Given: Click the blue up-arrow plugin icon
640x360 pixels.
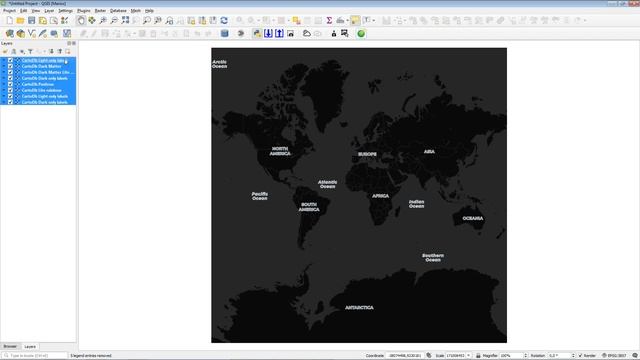Looking at the screenshot, I should click(279, 33).
